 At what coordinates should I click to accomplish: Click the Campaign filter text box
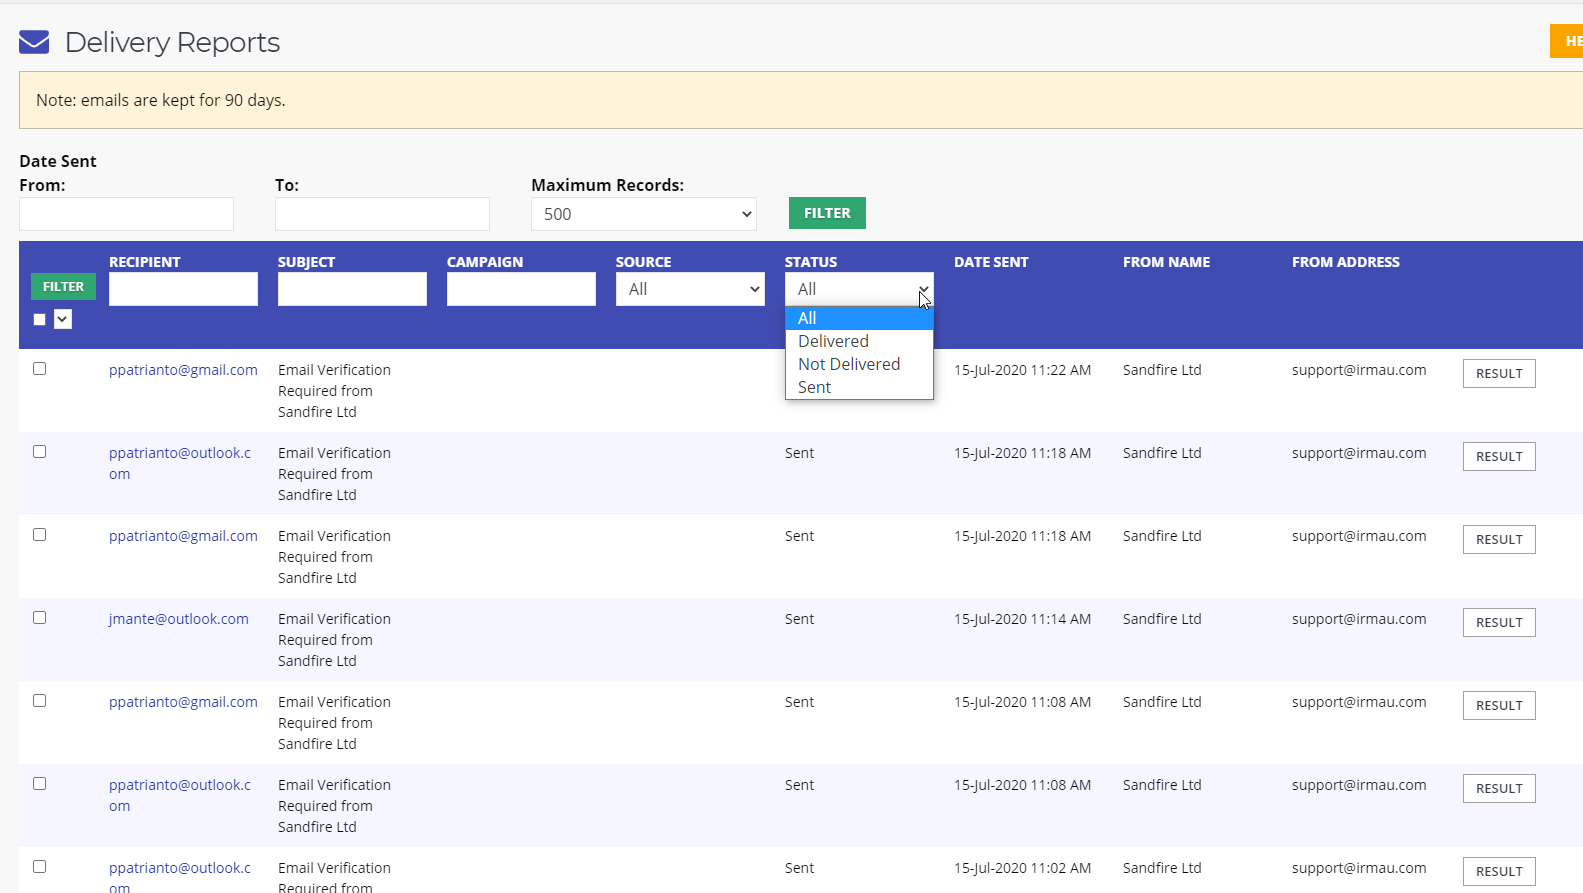[x=521, y=289]
